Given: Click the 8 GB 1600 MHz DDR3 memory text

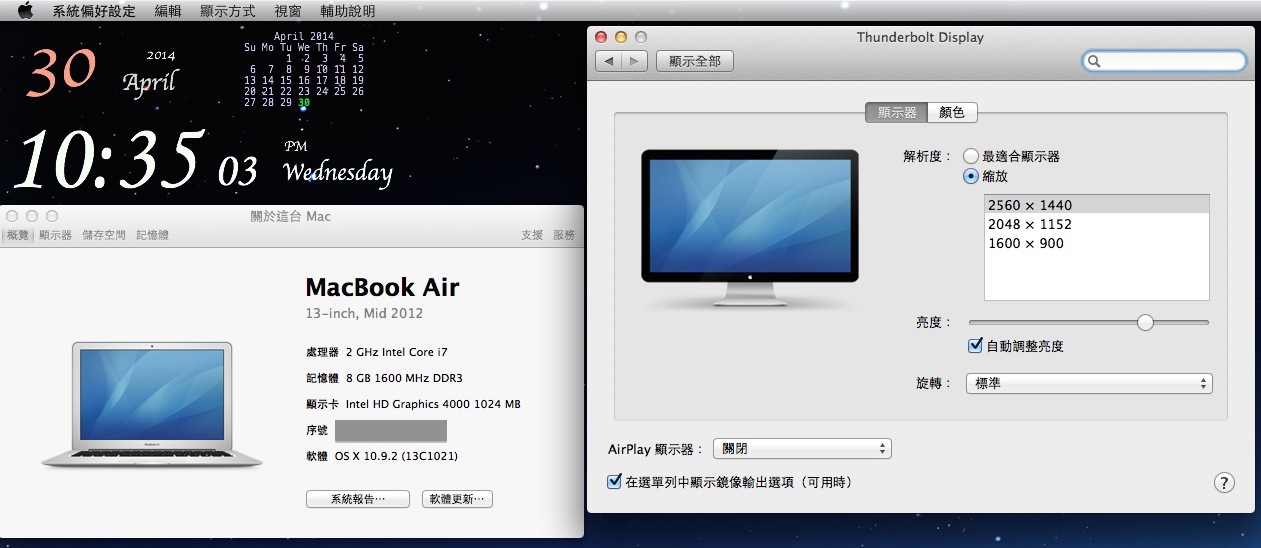Looking at the screenshot, I should 404,378.
